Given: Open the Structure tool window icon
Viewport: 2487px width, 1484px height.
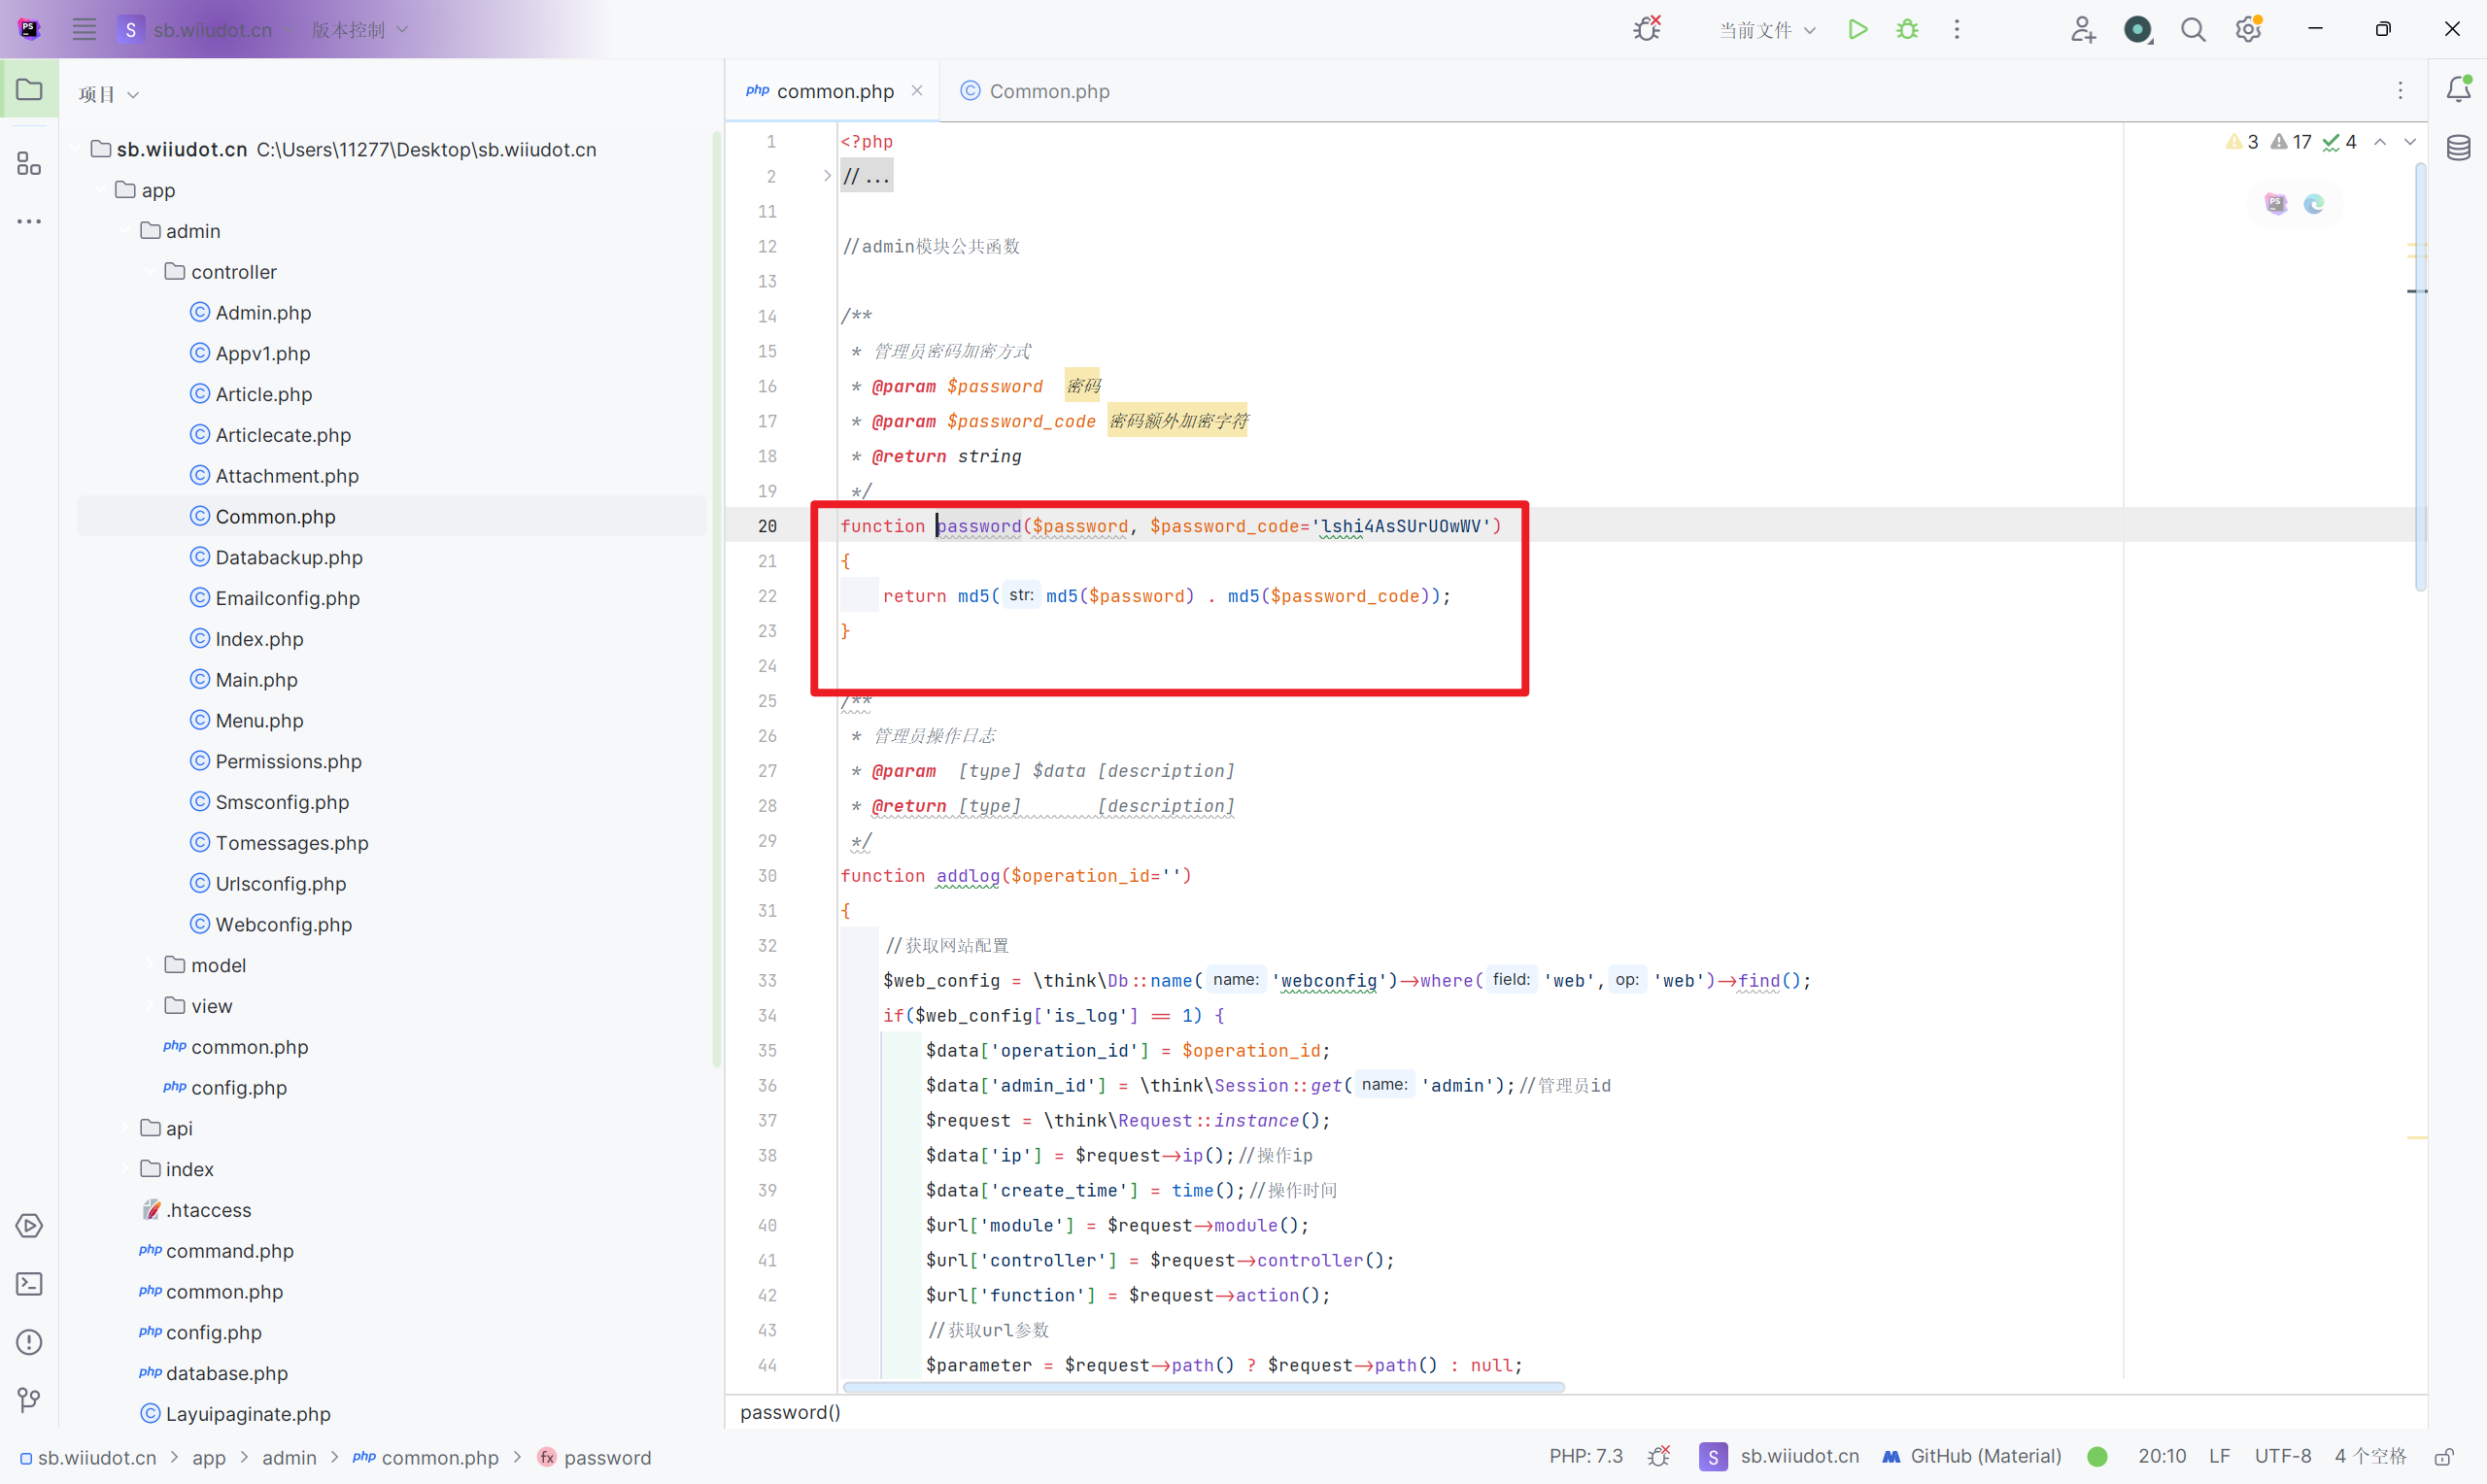Looking at the screenshot, I should (29, 163).
